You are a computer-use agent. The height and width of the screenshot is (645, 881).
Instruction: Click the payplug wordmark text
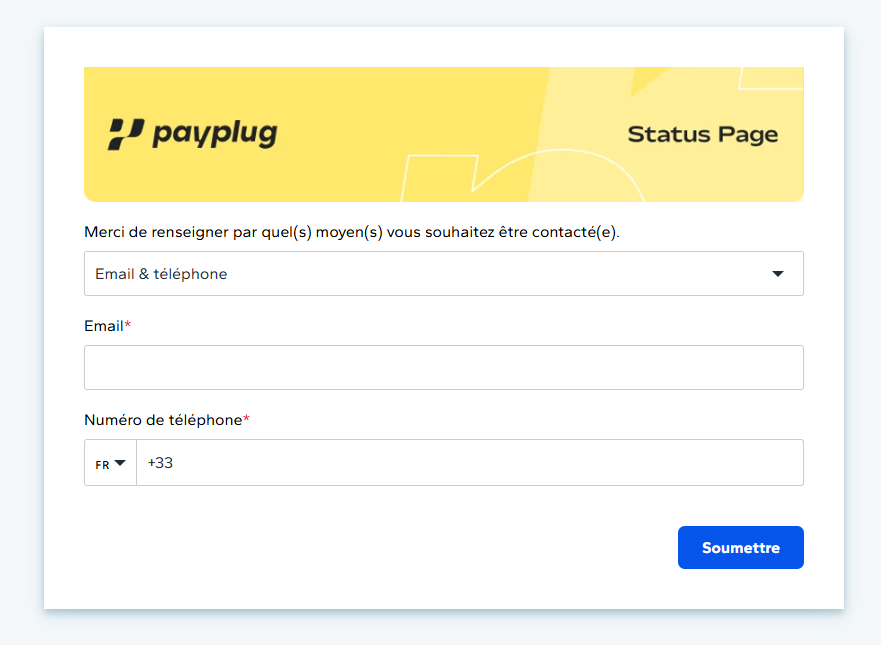coord(214,134)
